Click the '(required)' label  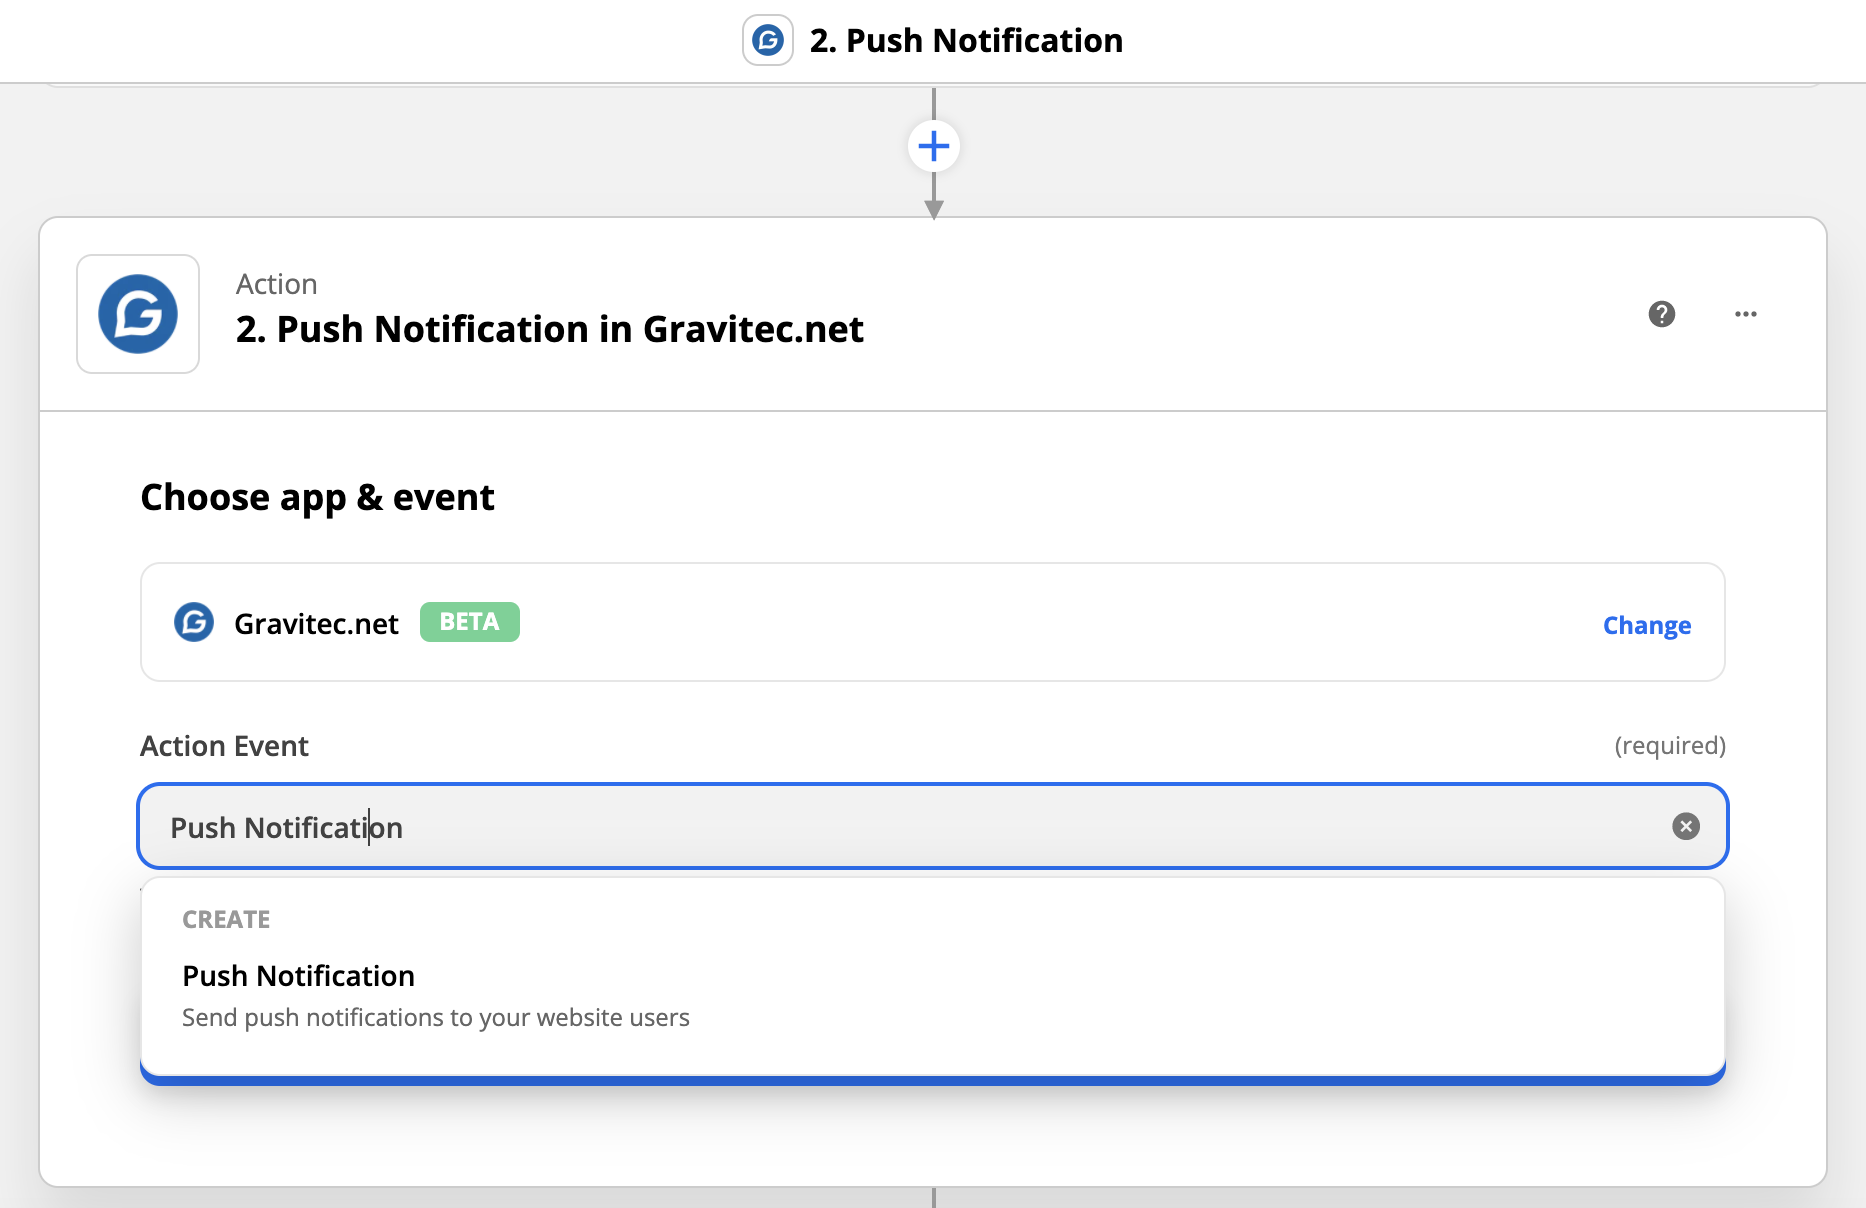click(1670, 746)
